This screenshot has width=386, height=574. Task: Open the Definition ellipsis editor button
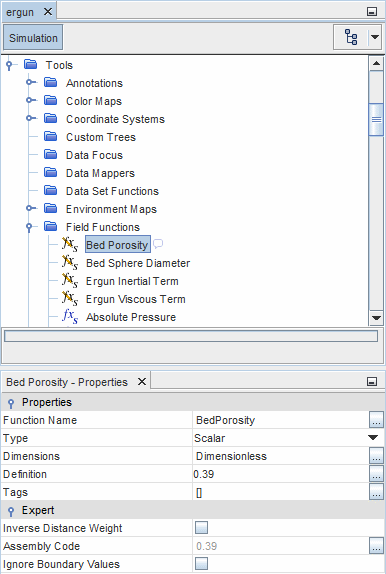376,474
